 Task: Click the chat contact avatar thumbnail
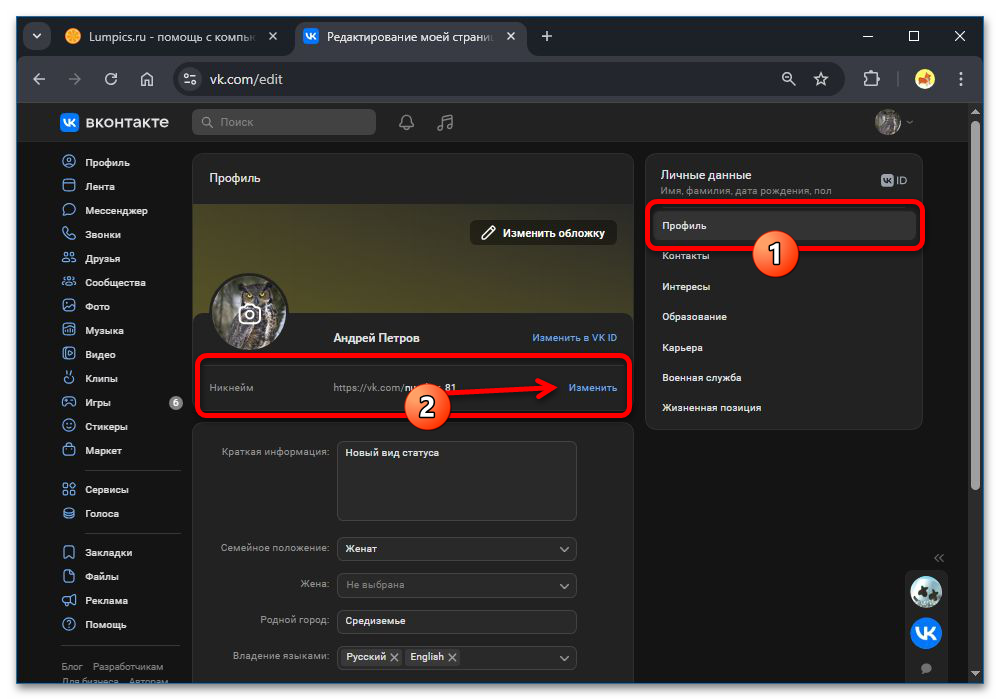click(926, 592)
